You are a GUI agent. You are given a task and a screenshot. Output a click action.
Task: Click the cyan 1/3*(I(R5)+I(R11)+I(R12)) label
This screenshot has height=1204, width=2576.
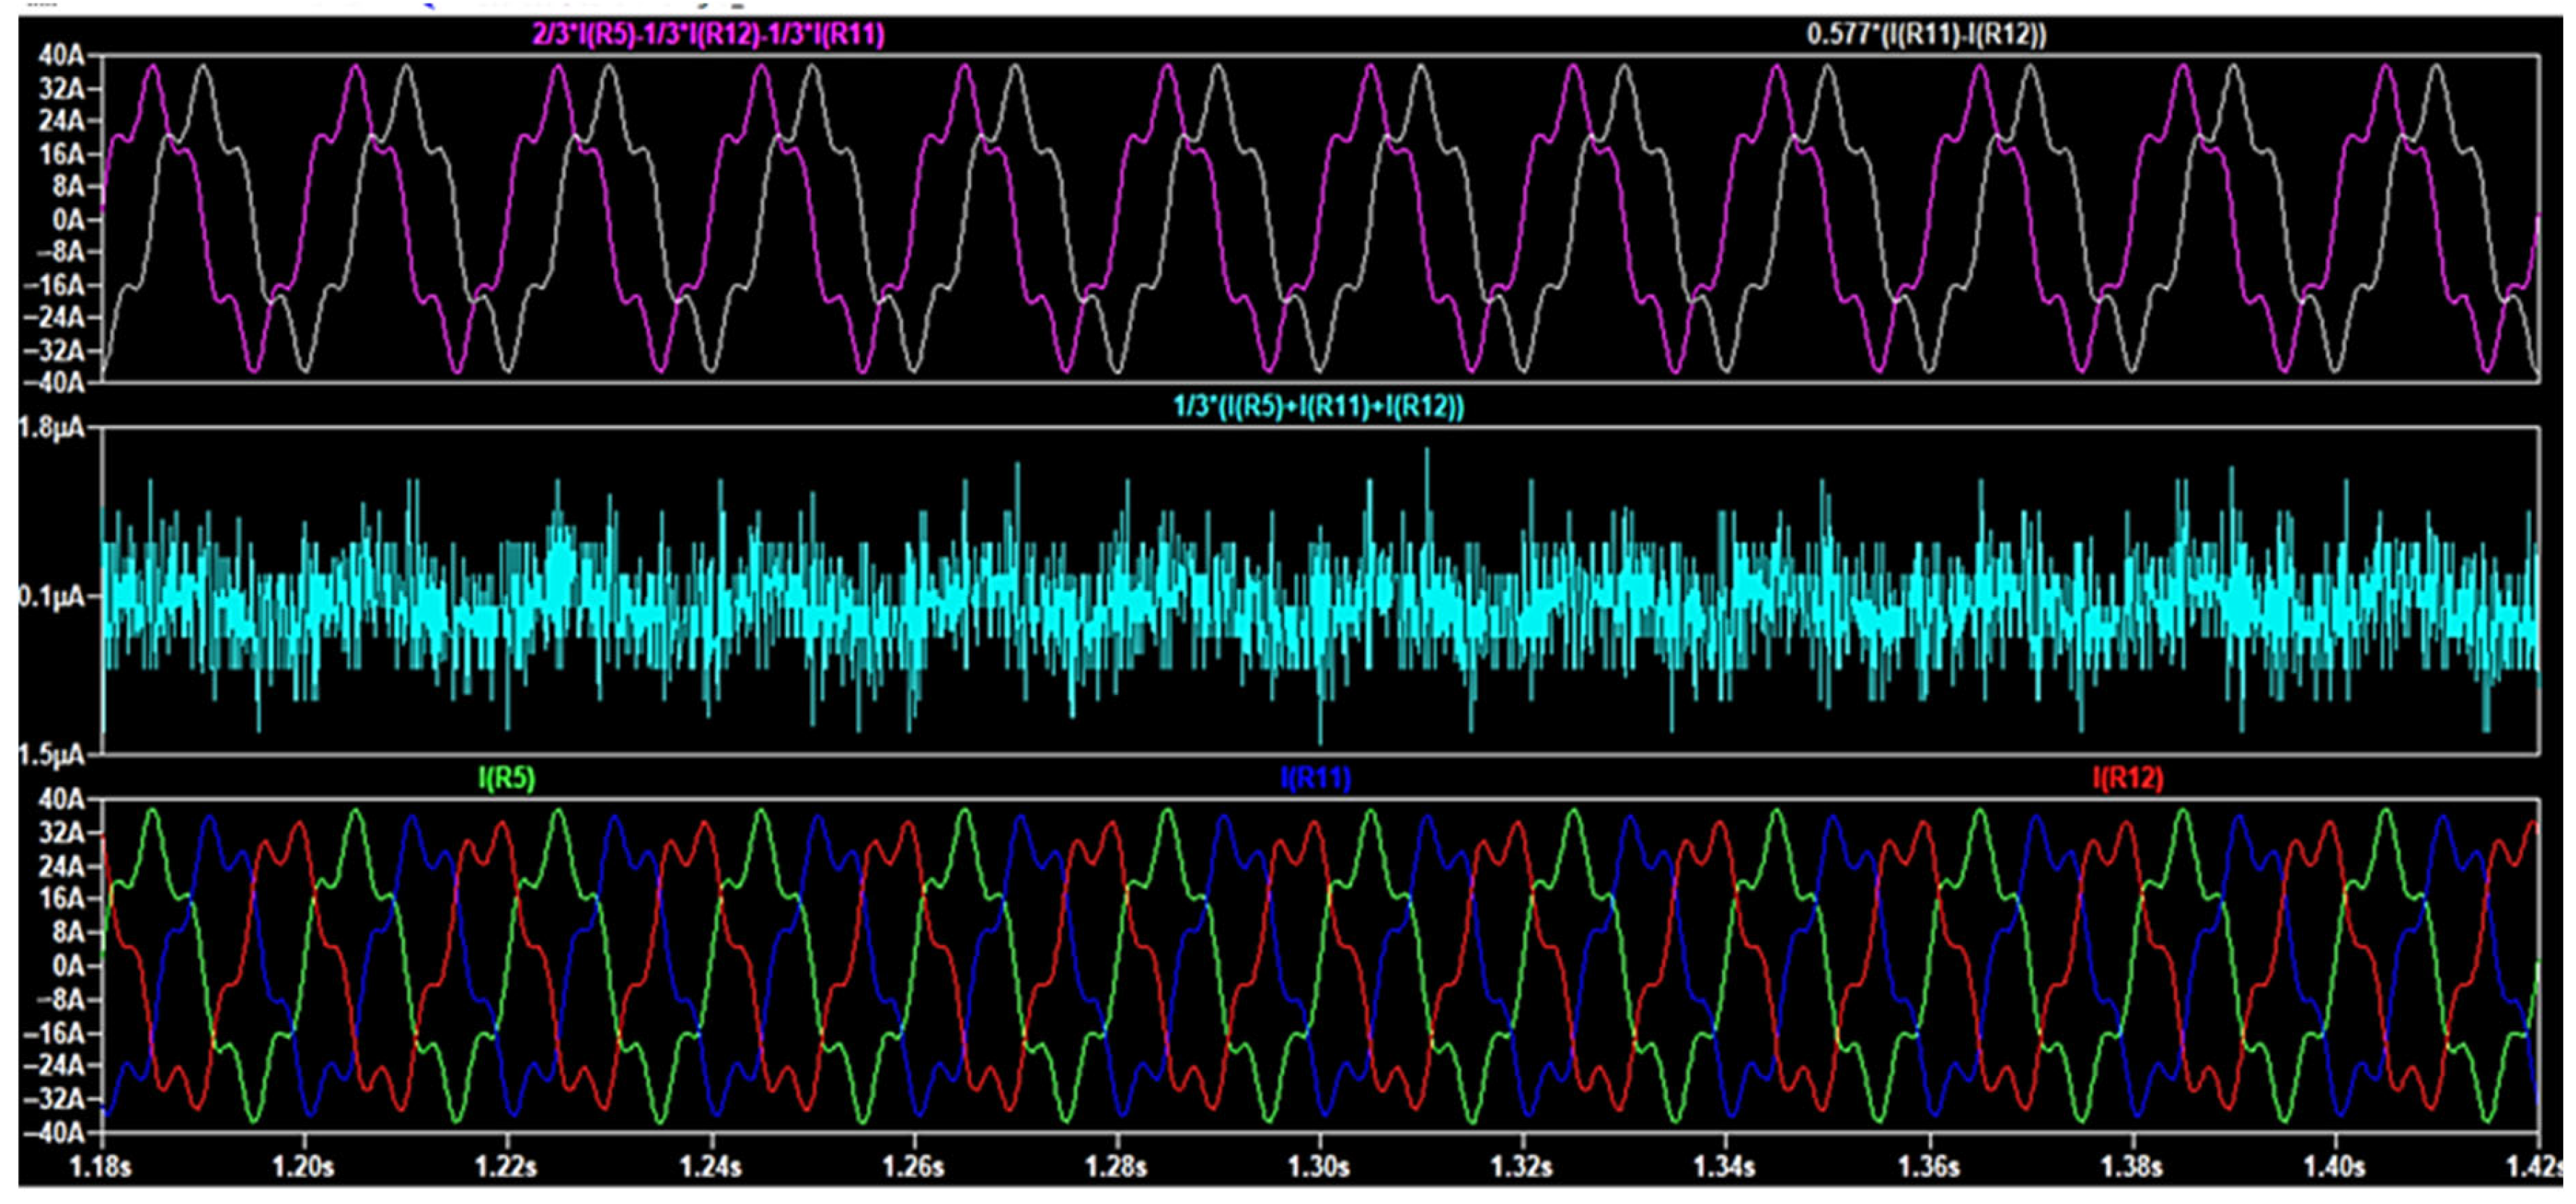[x=1318, y=407]
